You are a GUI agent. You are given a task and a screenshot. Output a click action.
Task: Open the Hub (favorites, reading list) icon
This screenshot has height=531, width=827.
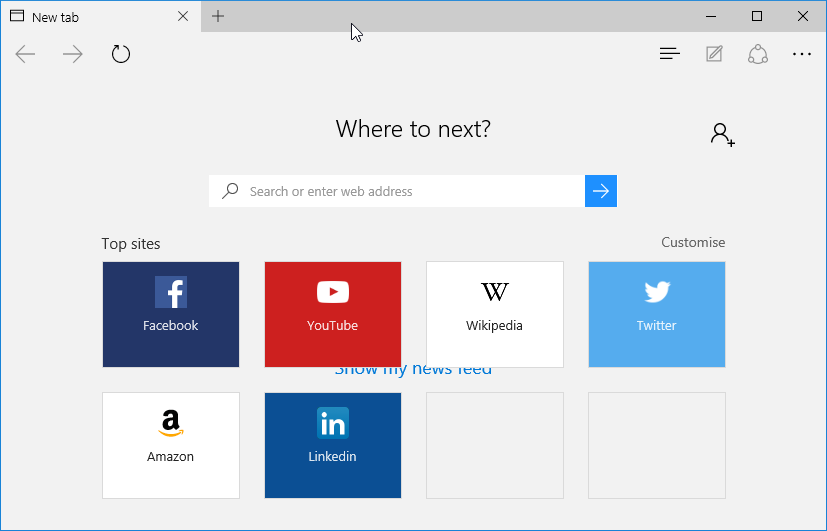tap(670, 53)
